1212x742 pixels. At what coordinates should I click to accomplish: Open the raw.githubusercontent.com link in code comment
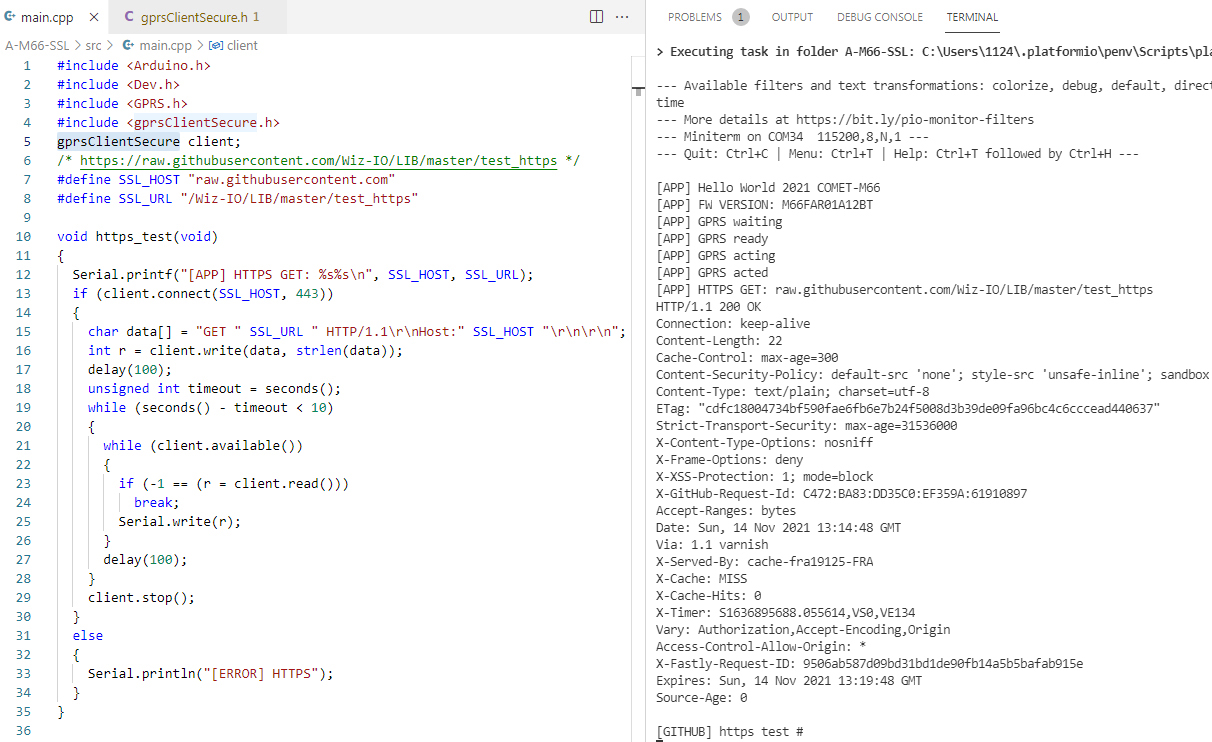tap(318, 160)
